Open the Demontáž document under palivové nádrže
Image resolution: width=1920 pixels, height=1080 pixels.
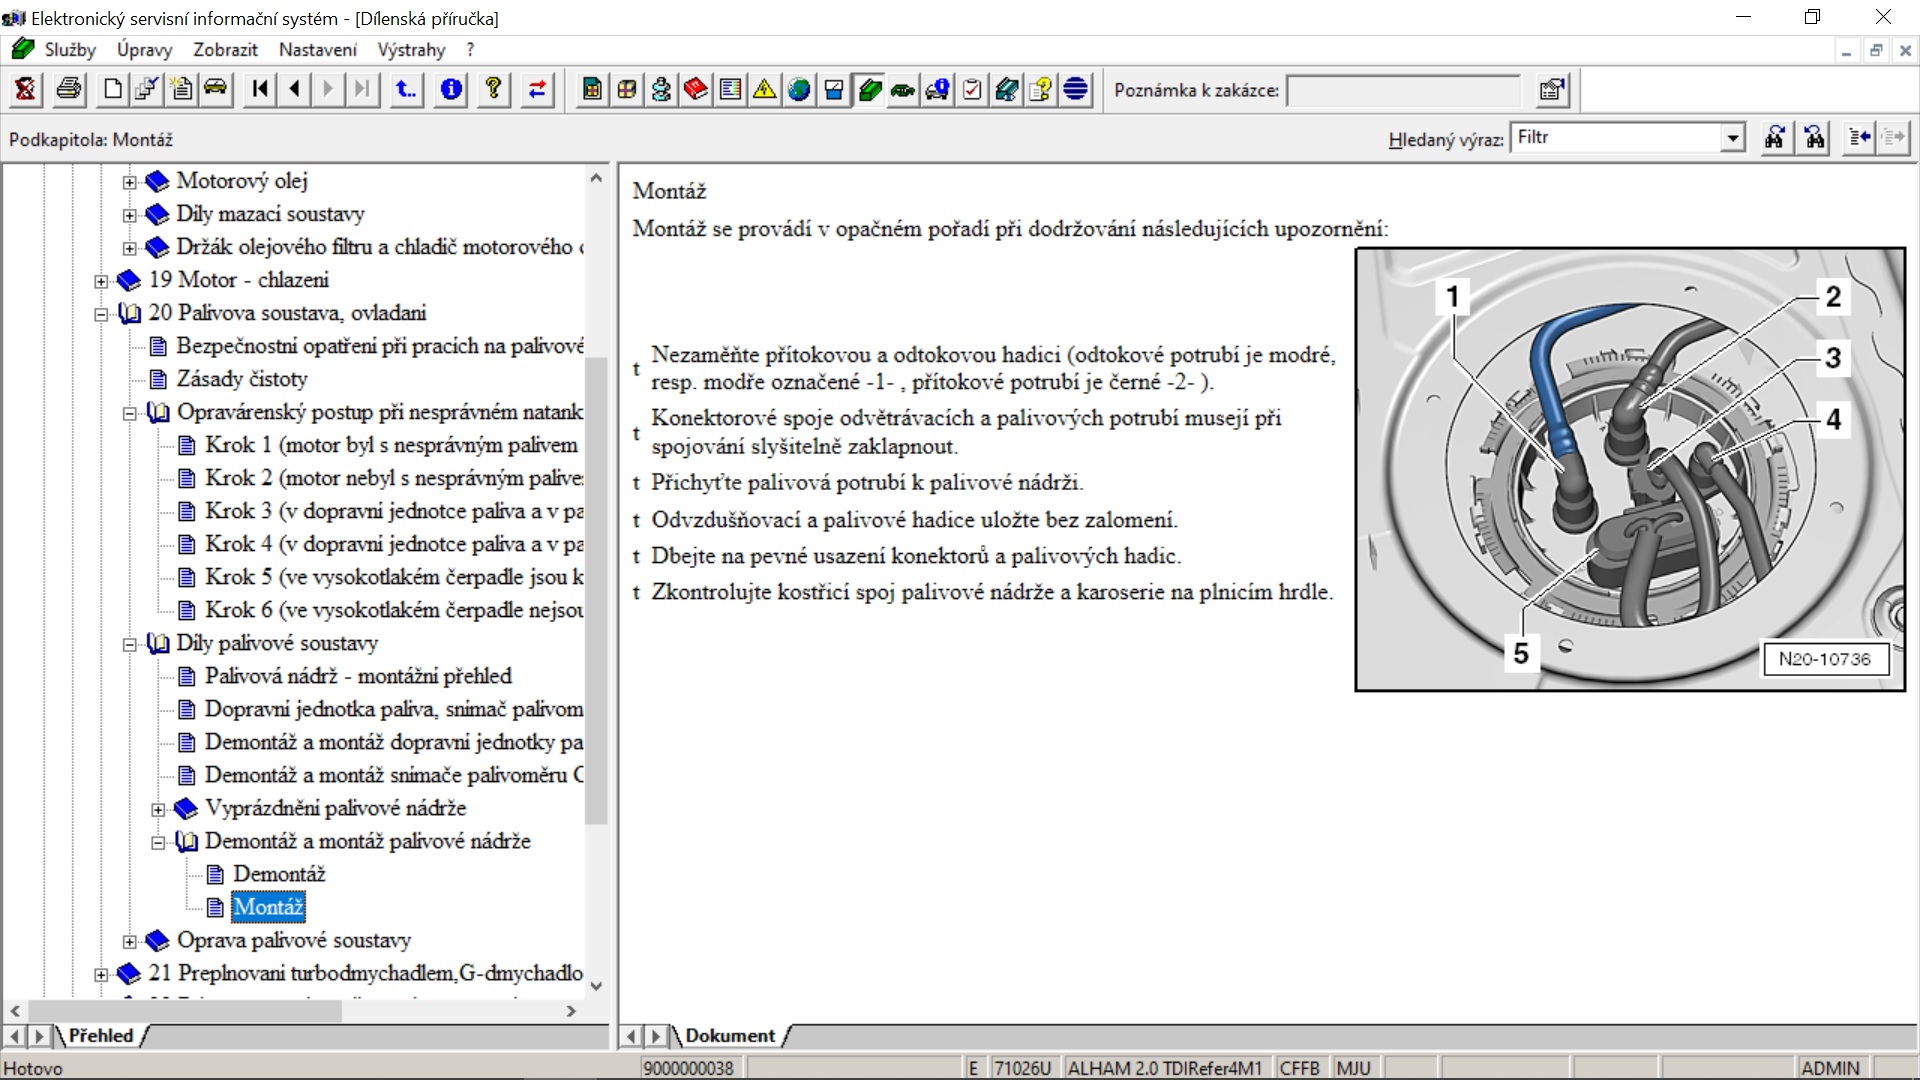pyautogui.click(x=279, y=874)
